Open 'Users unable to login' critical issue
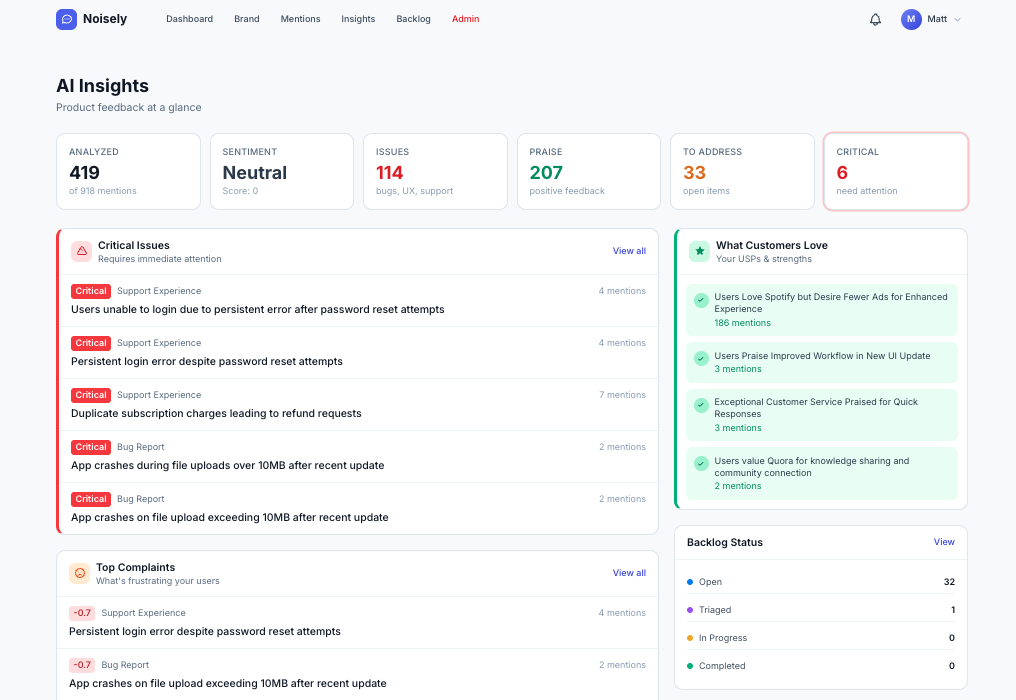Image resolution: width=1016 pixels, height=700 pixels. [x=358, y=301]
